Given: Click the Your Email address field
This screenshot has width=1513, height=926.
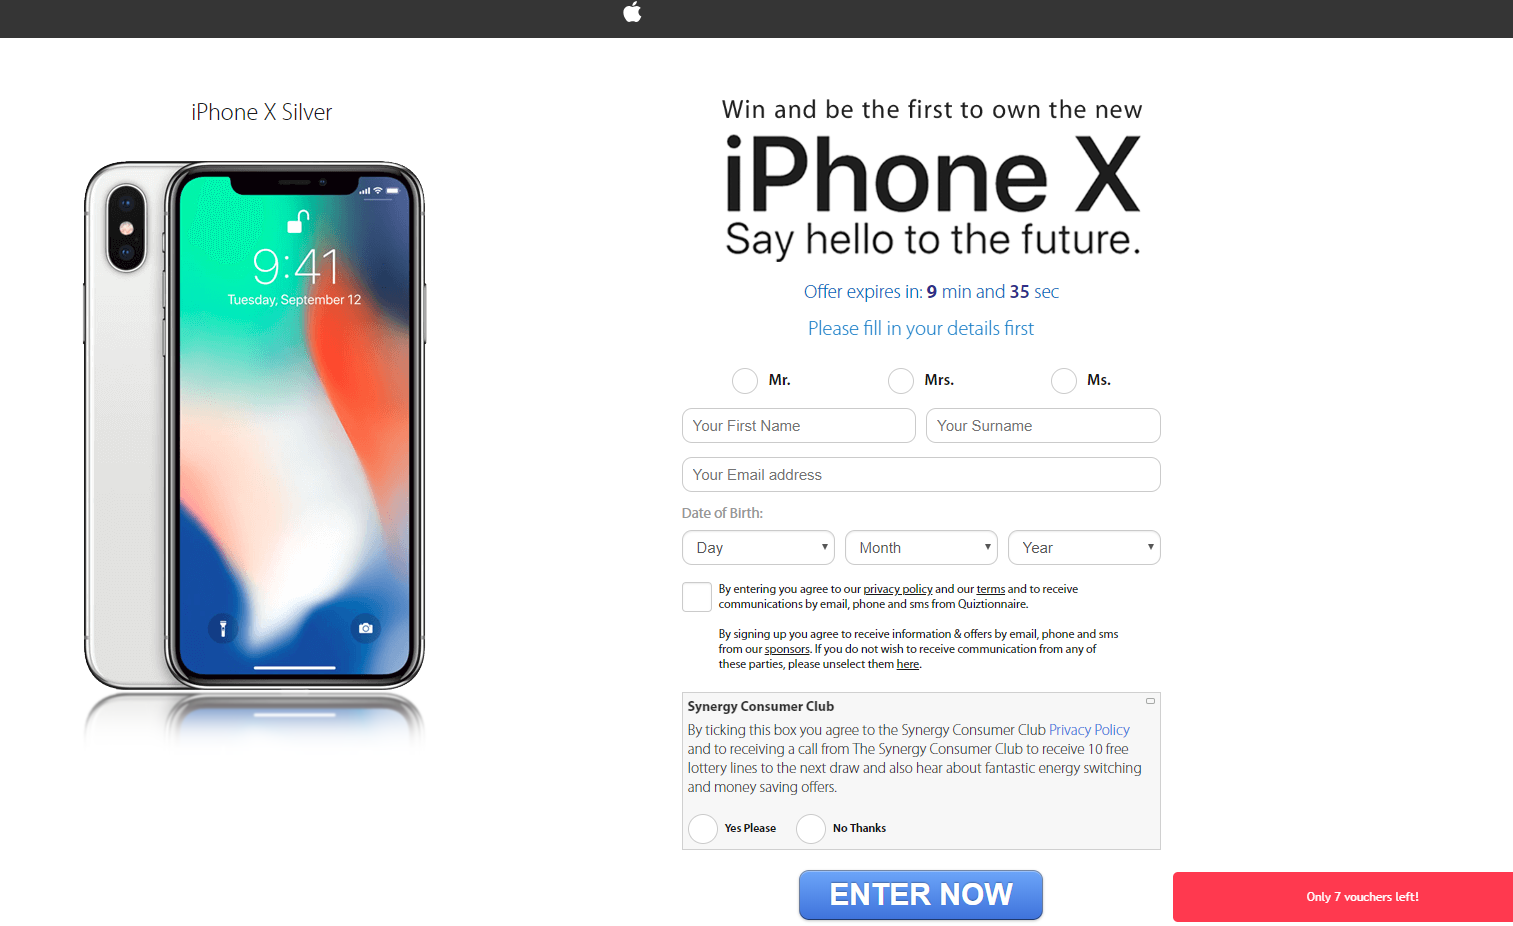Looking at the screenshot, I should tap(921, 475).
